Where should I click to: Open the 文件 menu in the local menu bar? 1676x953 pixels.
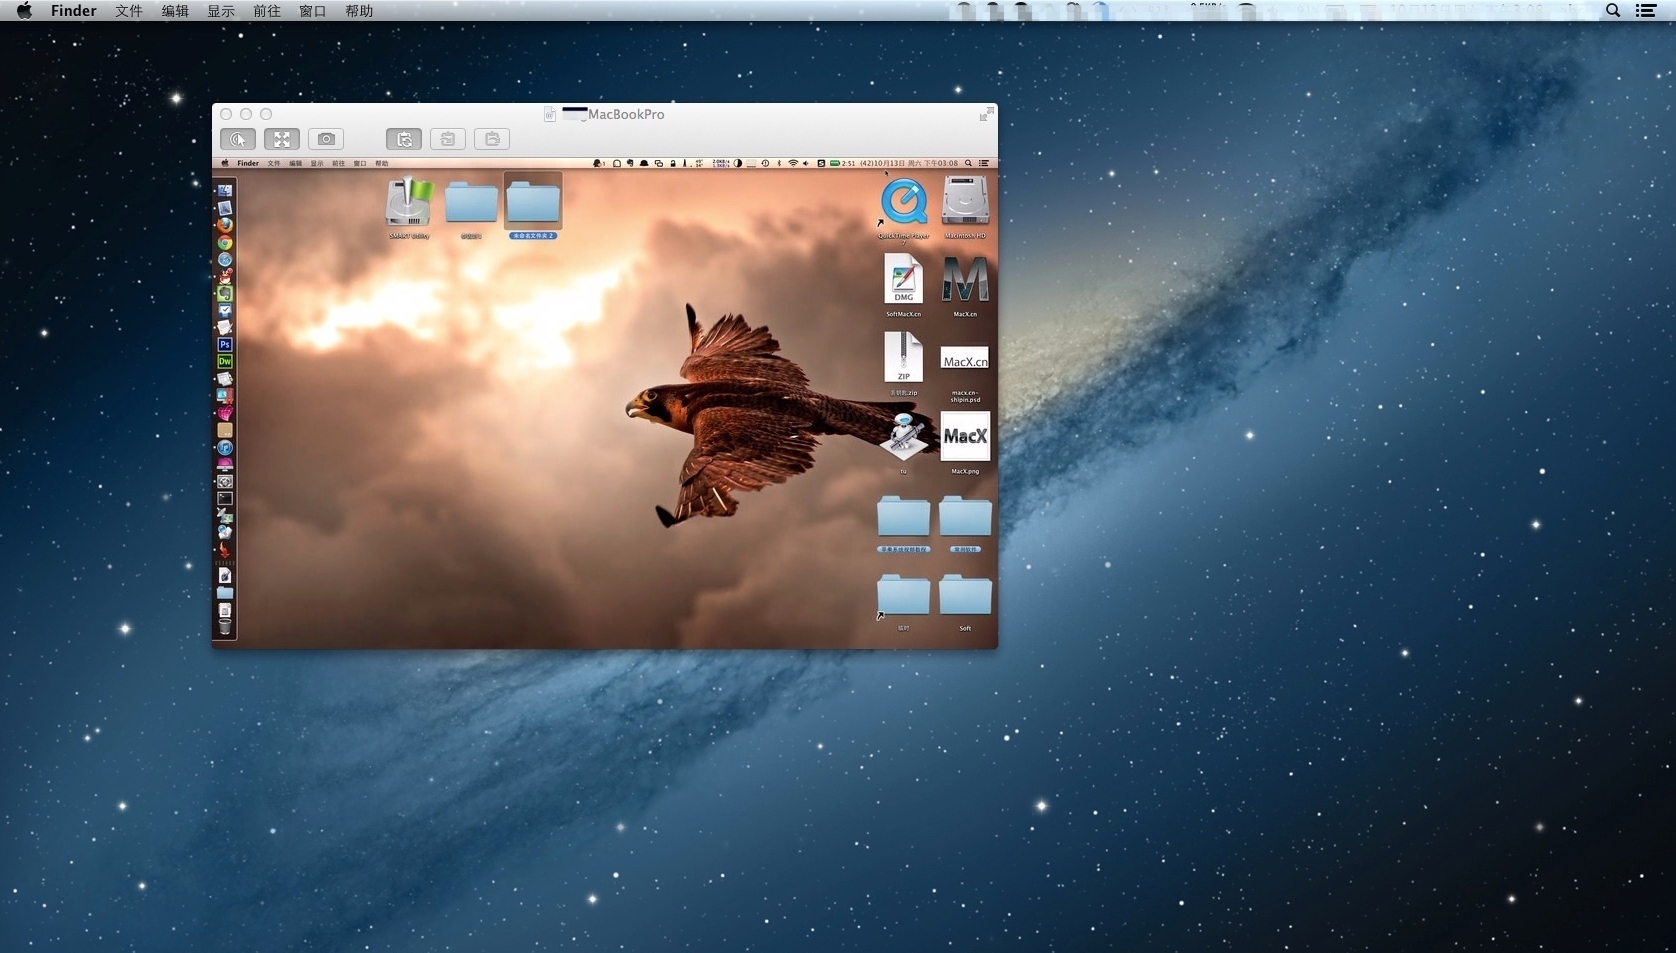(129, 11)
